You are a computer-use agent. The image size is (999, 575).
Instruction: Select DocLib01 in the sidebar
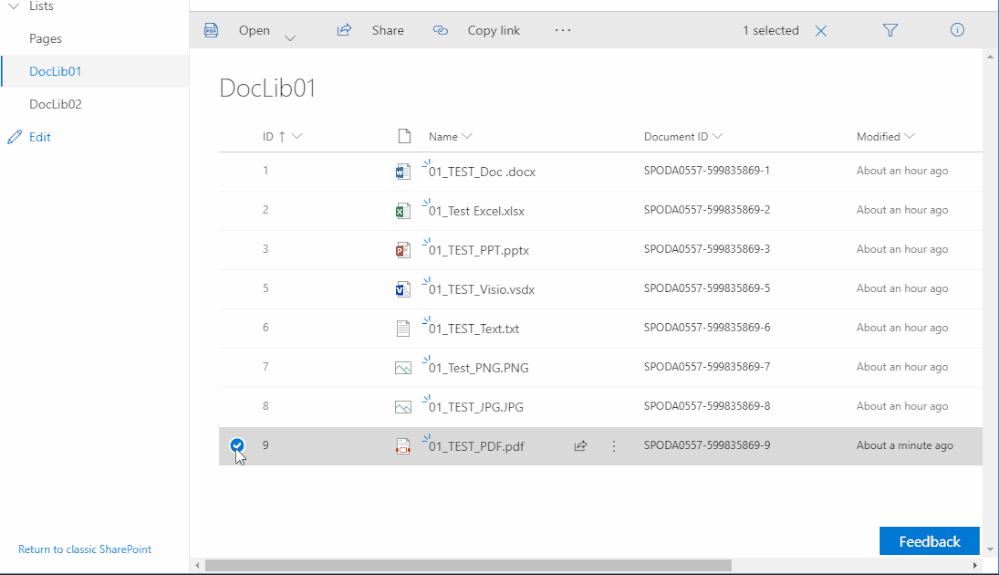(x=55, y=71)
